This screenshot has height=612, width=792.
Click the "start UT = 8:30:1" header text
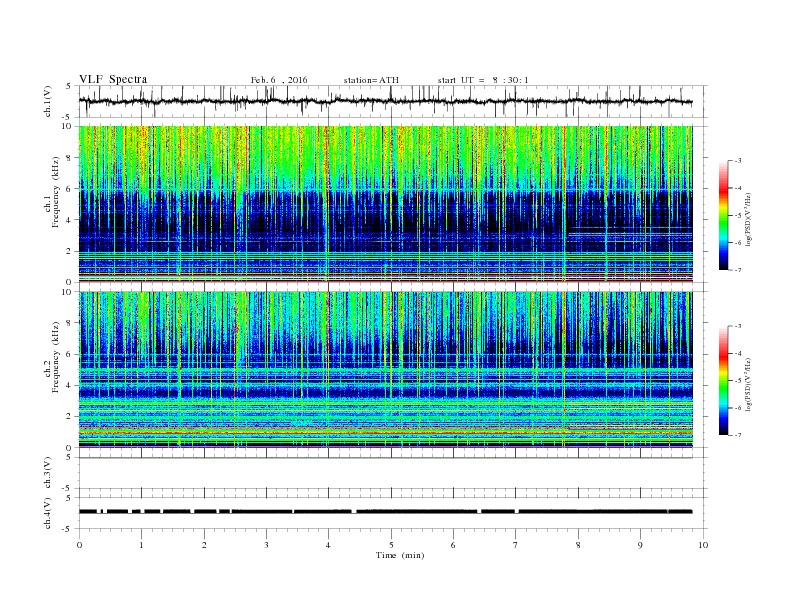(483, 80)
